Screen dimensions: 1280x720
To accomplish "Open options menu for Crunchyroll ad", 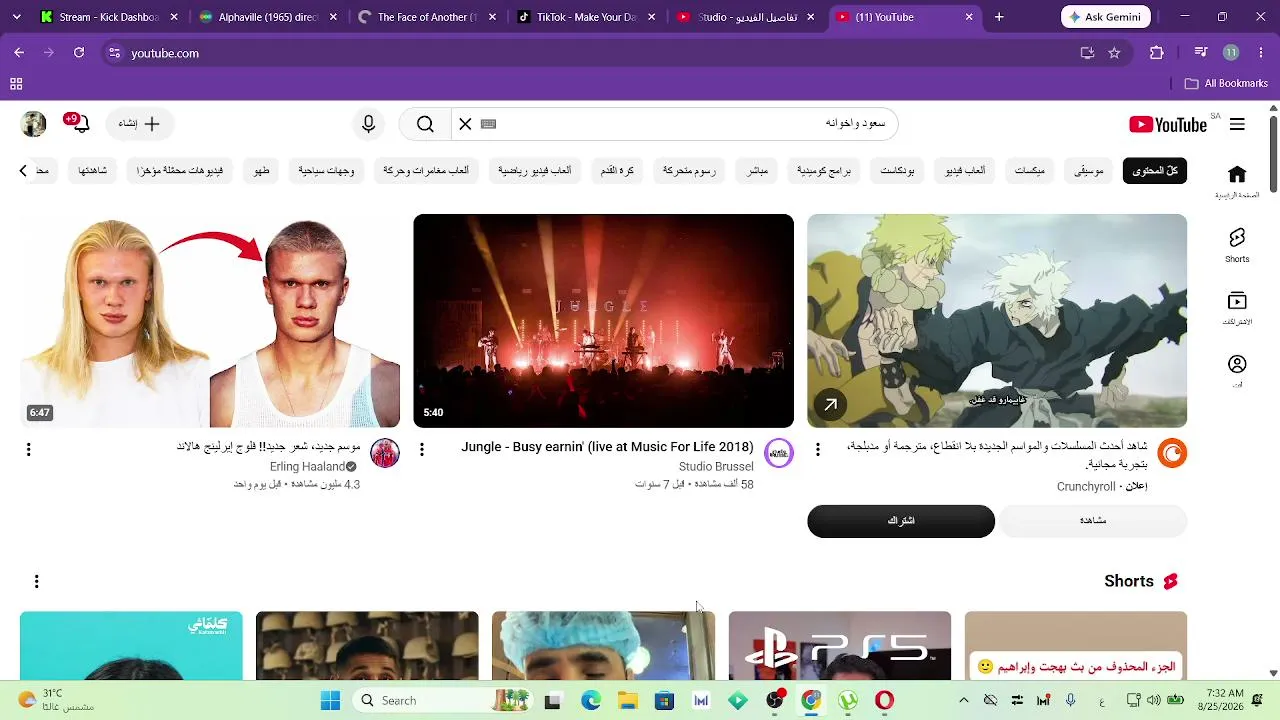I will (x=817, y=450).
